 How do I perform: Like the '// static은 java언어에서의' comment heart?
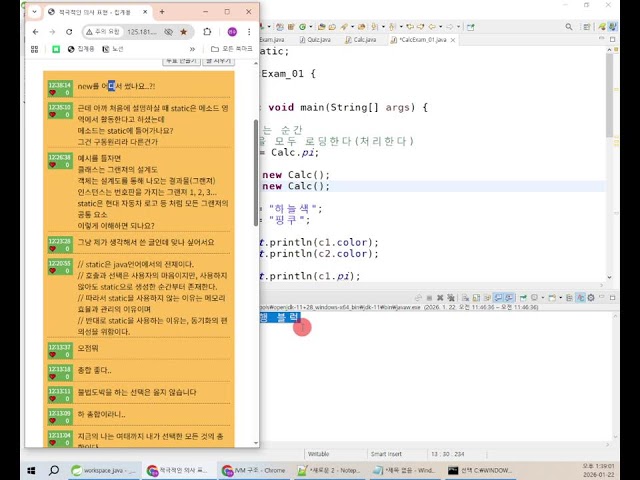pyautogui.click(x=53, y=271)
